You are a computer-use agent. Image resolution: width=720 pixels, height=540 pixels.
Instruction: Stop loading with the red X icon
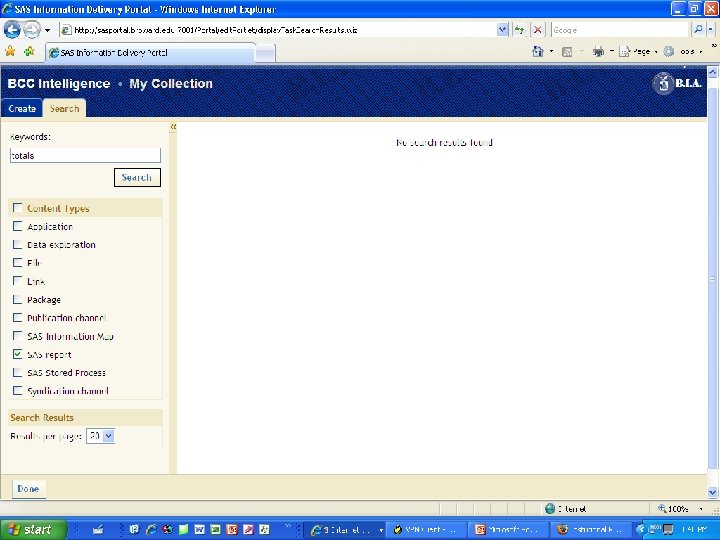point(537,30)
